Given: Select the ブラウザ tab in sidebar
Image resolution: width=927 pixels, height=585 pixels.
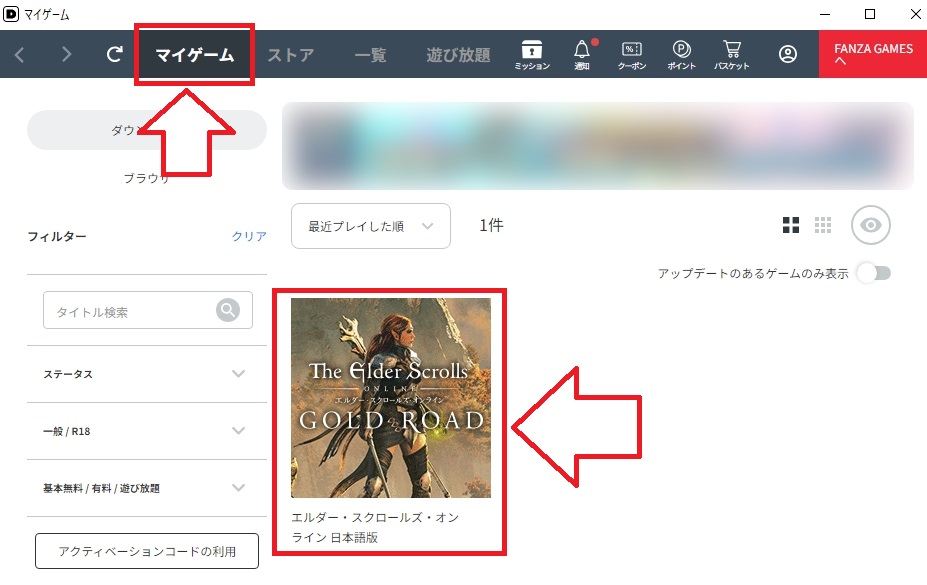Looking at the screenshot, I should tap(147, 178).
